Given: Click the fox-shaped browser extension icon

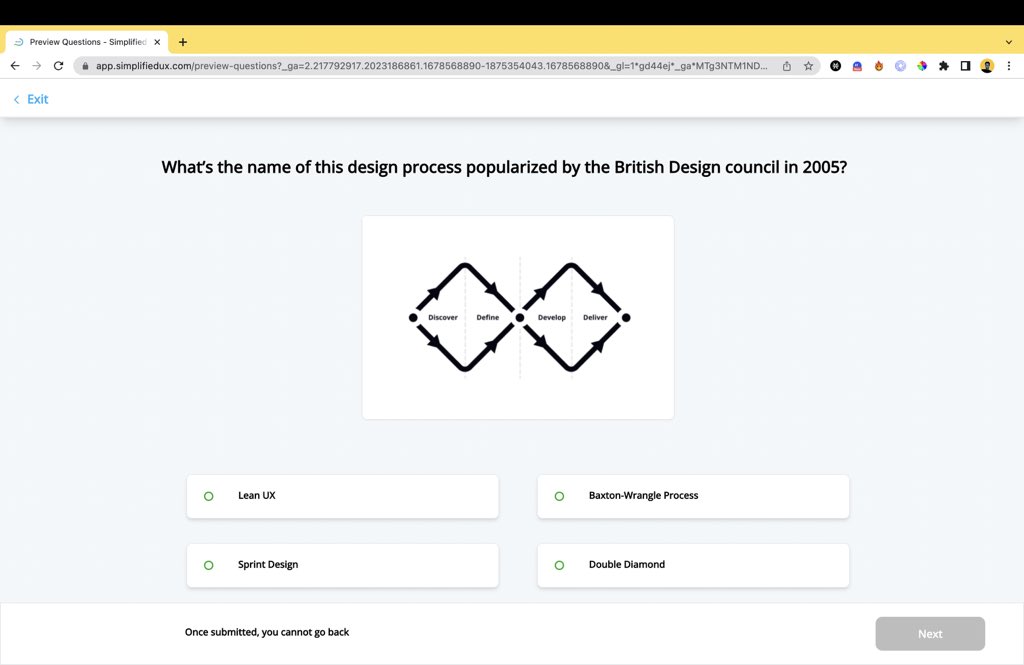Looking at the screenshot, I should (x=877, y=65).
